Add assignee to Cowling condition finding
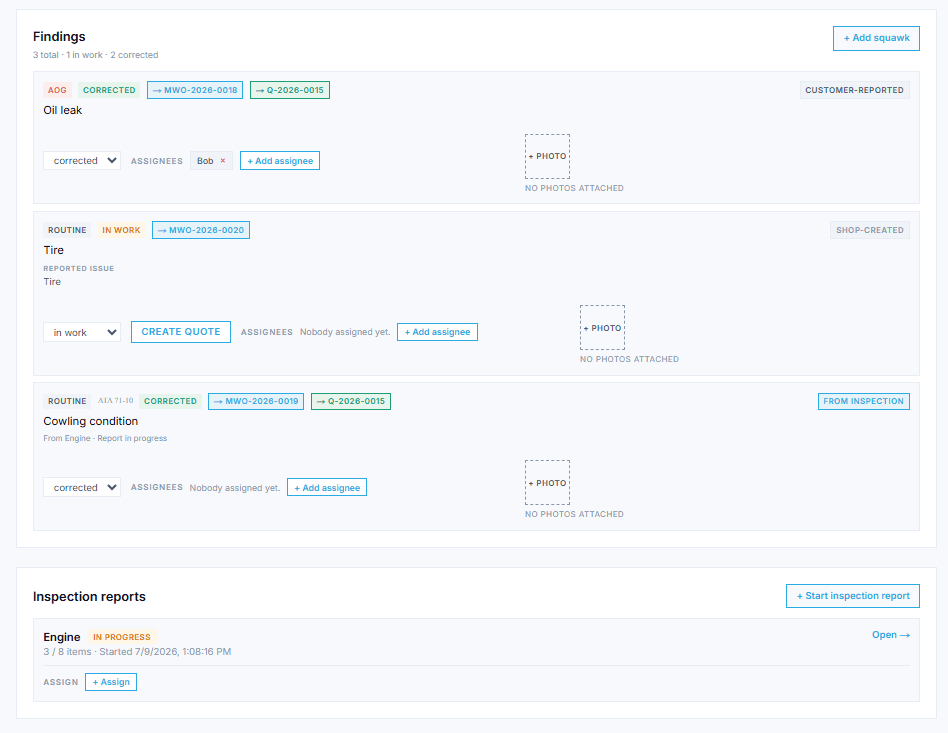Image resolution: width=948 pixels, height=733 pixels. pos(327,487)
